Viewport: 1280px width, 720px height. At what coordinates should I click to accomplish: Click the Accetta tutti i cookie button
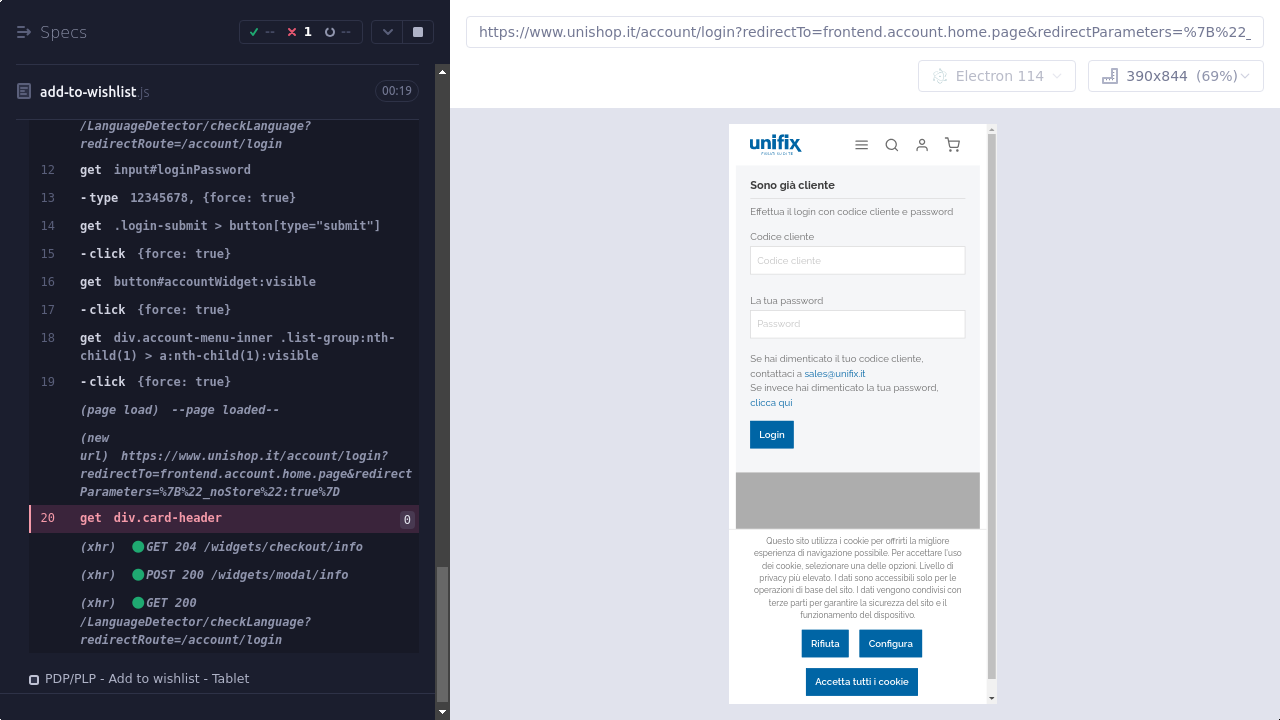coord(861,682)
